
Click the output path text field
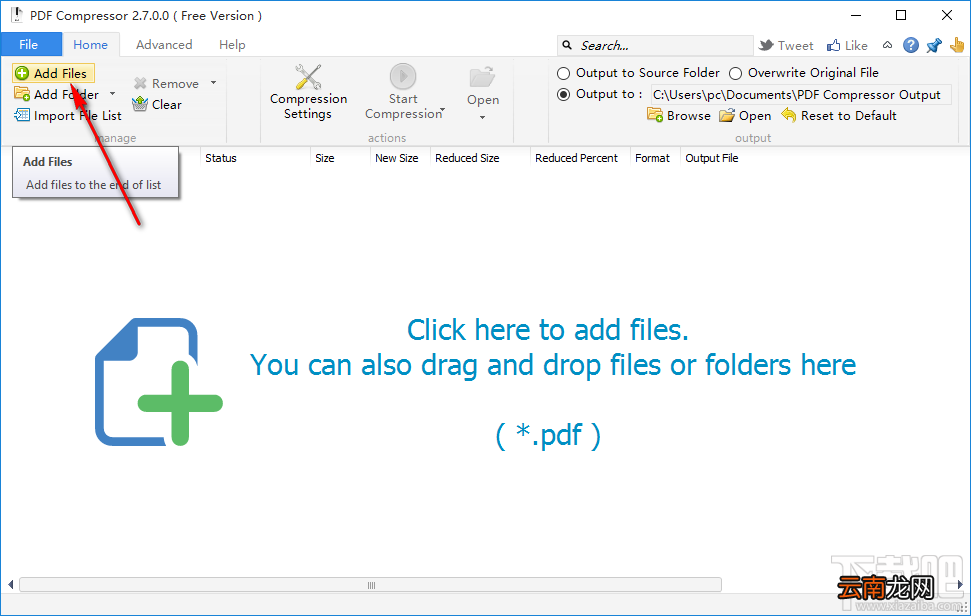[x=801, y=95]
